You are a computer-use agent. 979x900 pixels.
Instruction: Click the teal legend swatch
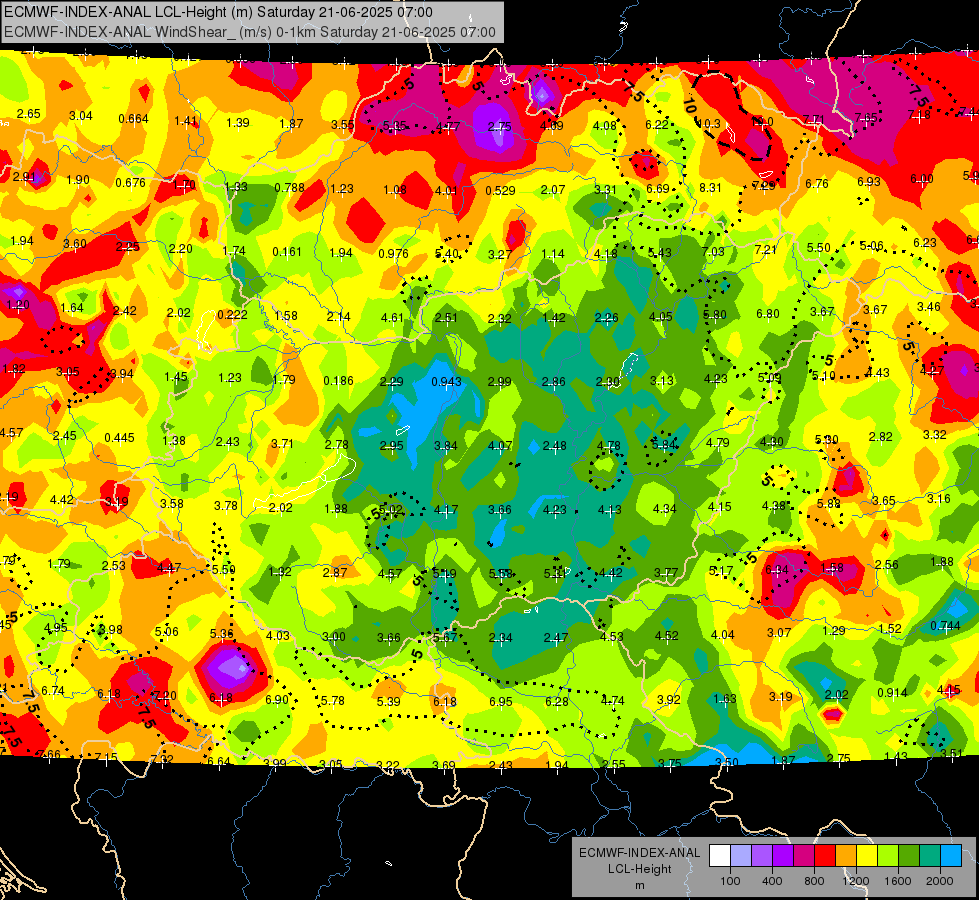click(930, 855)
